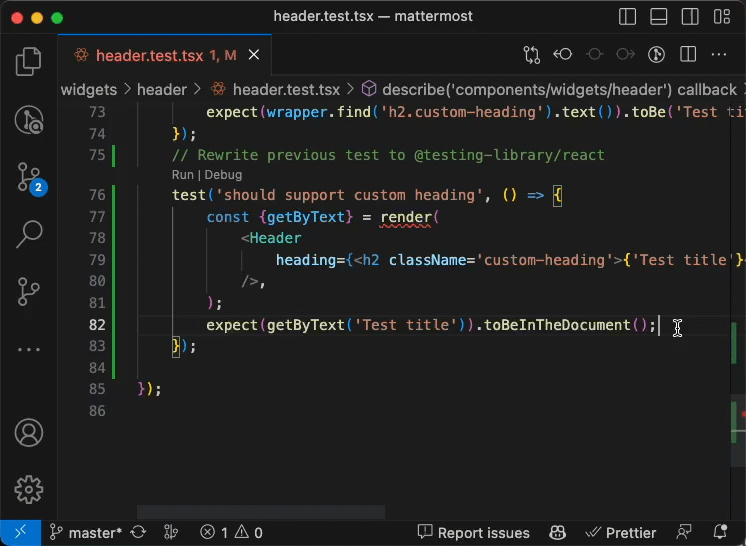Close the header.test.tsx tab

pyautogui.click(x=254, y=55)
